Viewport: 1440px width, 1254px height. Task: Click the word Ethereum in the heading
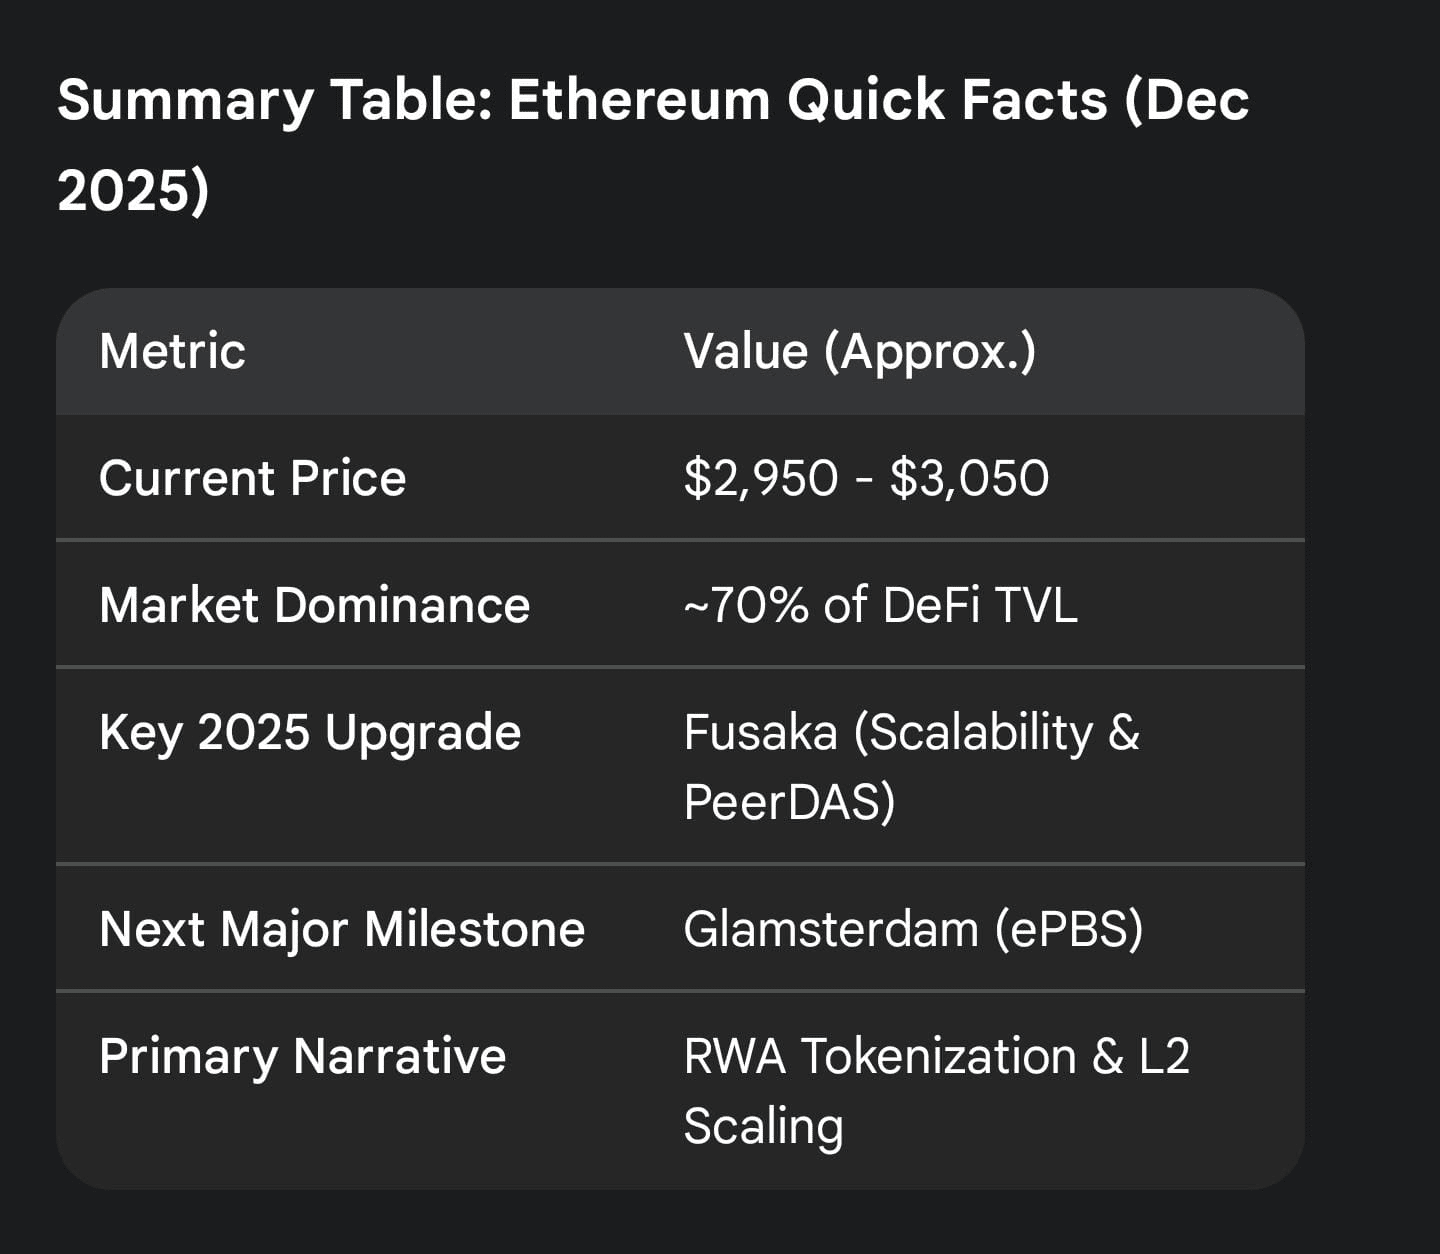[x=638, y=100]
